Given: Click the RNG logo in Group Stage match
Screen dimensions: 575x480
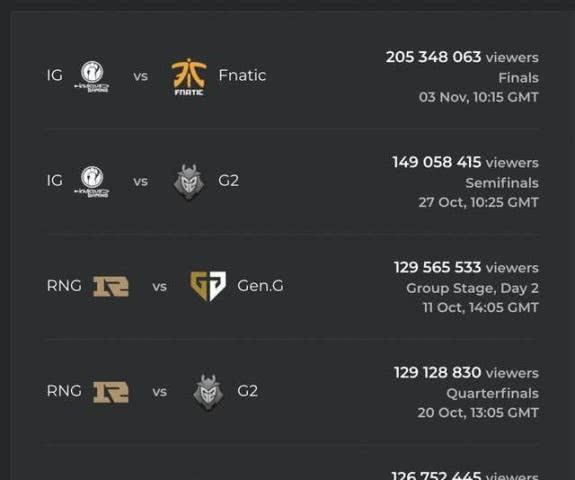Looking at the screenshot, I should [111, 286].
